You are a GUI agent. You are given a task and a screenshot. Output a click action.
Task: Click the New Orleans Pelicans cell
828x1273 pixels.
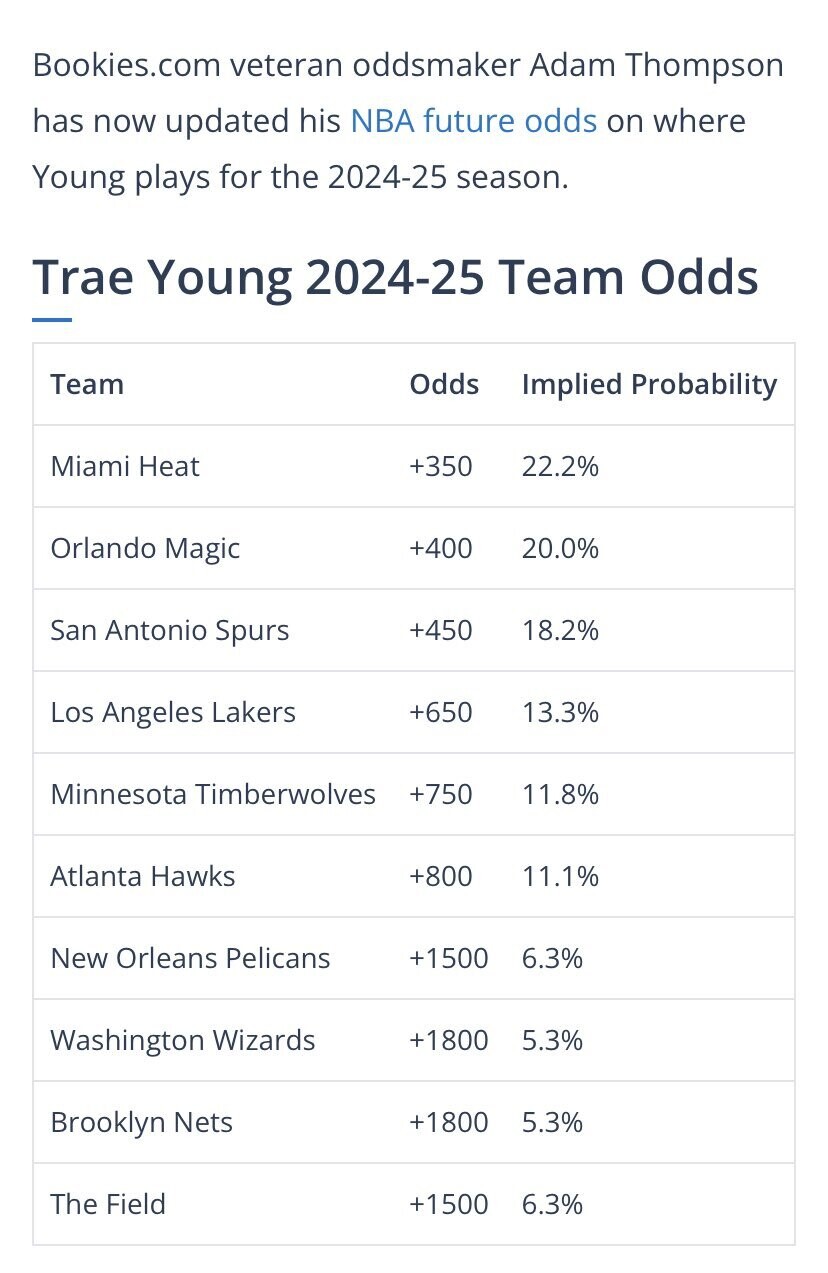190,959
